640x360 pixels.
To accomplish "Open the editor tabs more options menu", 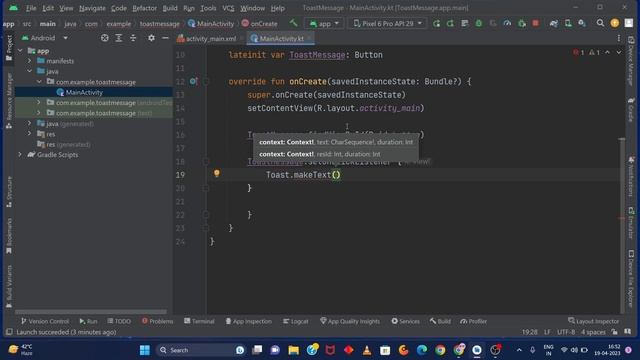I will (x=619, y=38).
